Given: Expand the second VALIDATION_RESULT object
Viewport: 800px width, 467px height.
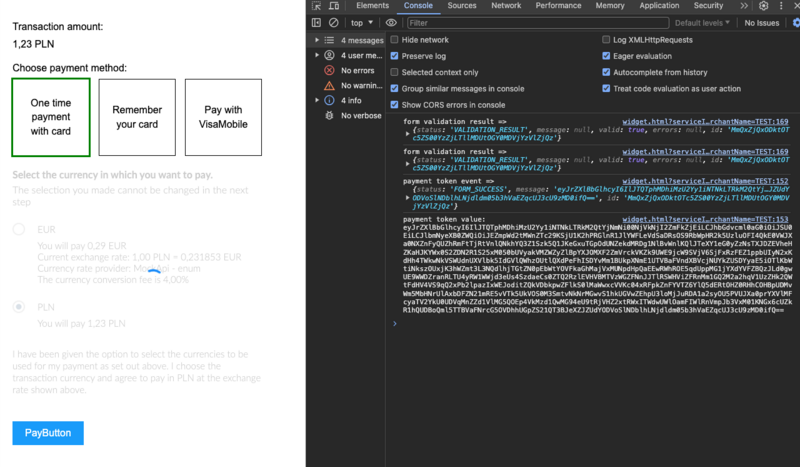Looking at the screenshot, I should 408,164.
